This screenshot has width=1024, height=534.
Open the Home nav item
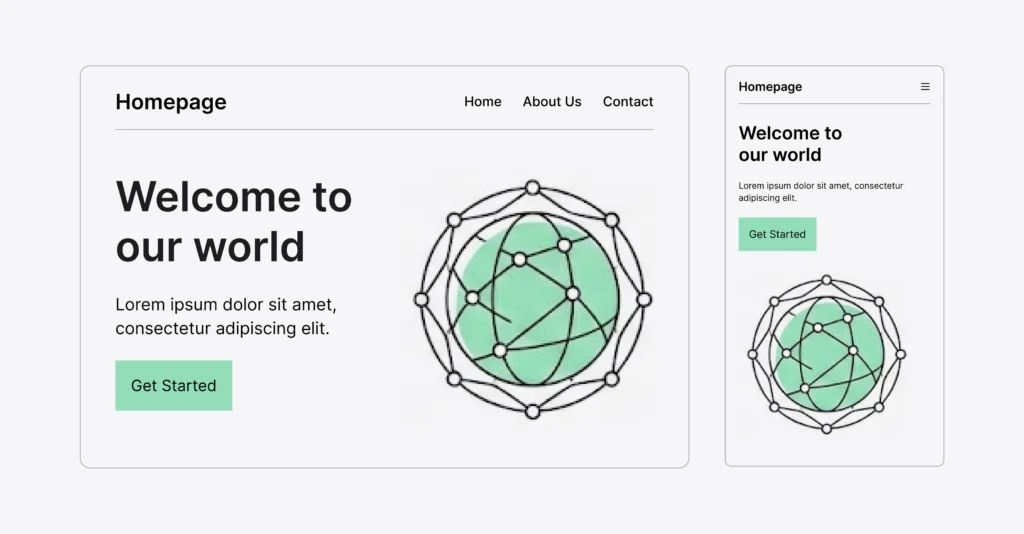point(483,102)
